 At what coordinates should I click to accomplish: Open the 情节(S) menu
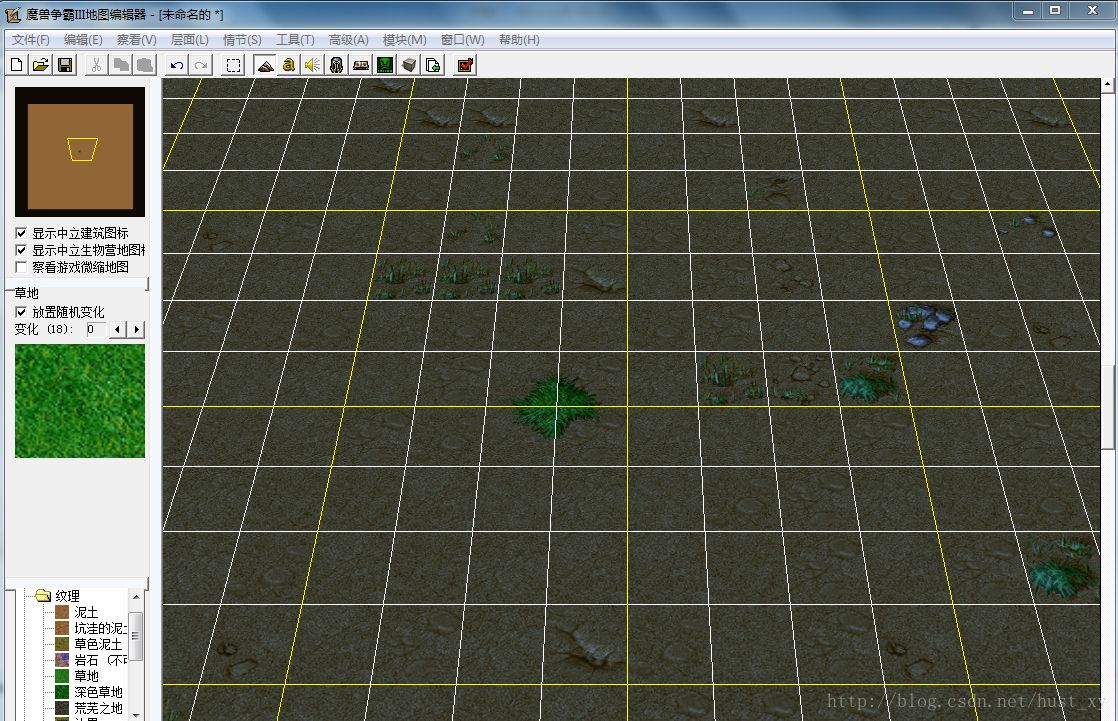click(x=242, y=40)
